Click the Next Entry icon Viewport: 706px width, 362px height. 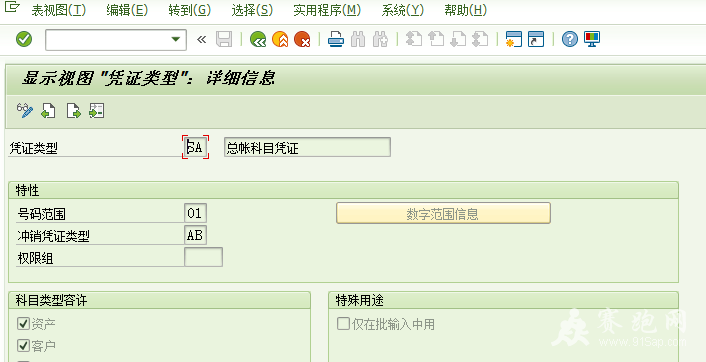[73, 111]
